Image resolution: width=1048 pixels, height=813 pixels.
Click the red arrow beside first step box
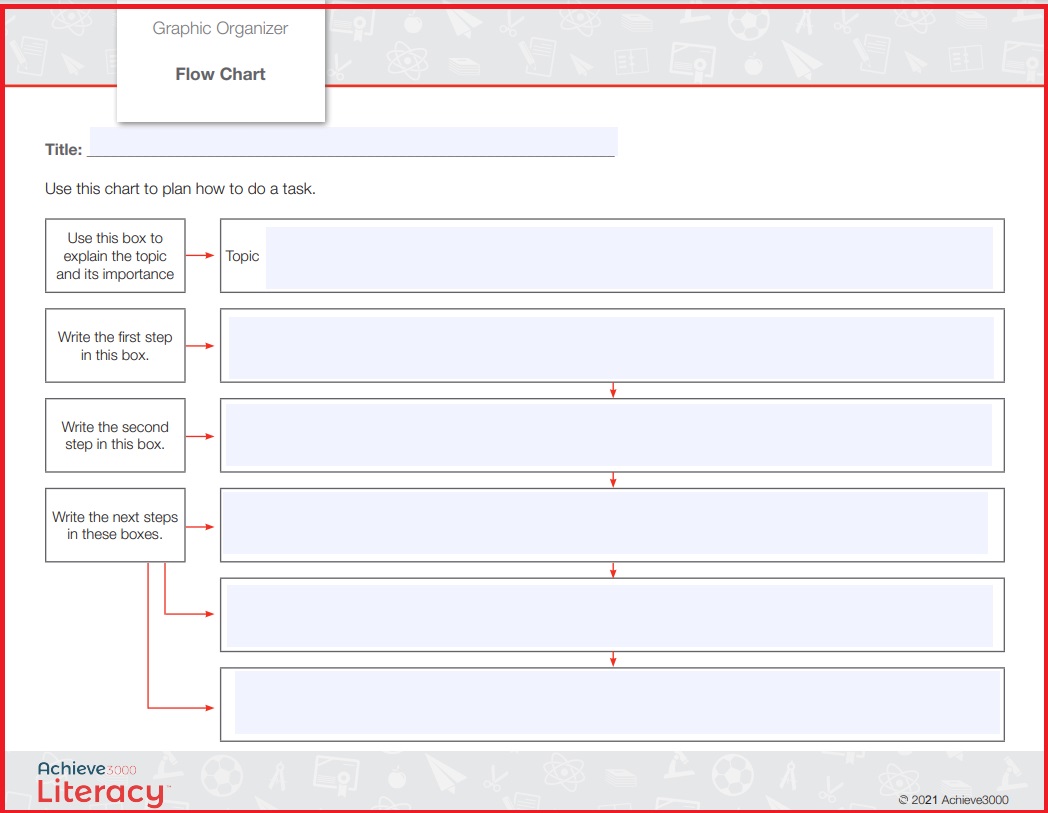coord(199,346)
